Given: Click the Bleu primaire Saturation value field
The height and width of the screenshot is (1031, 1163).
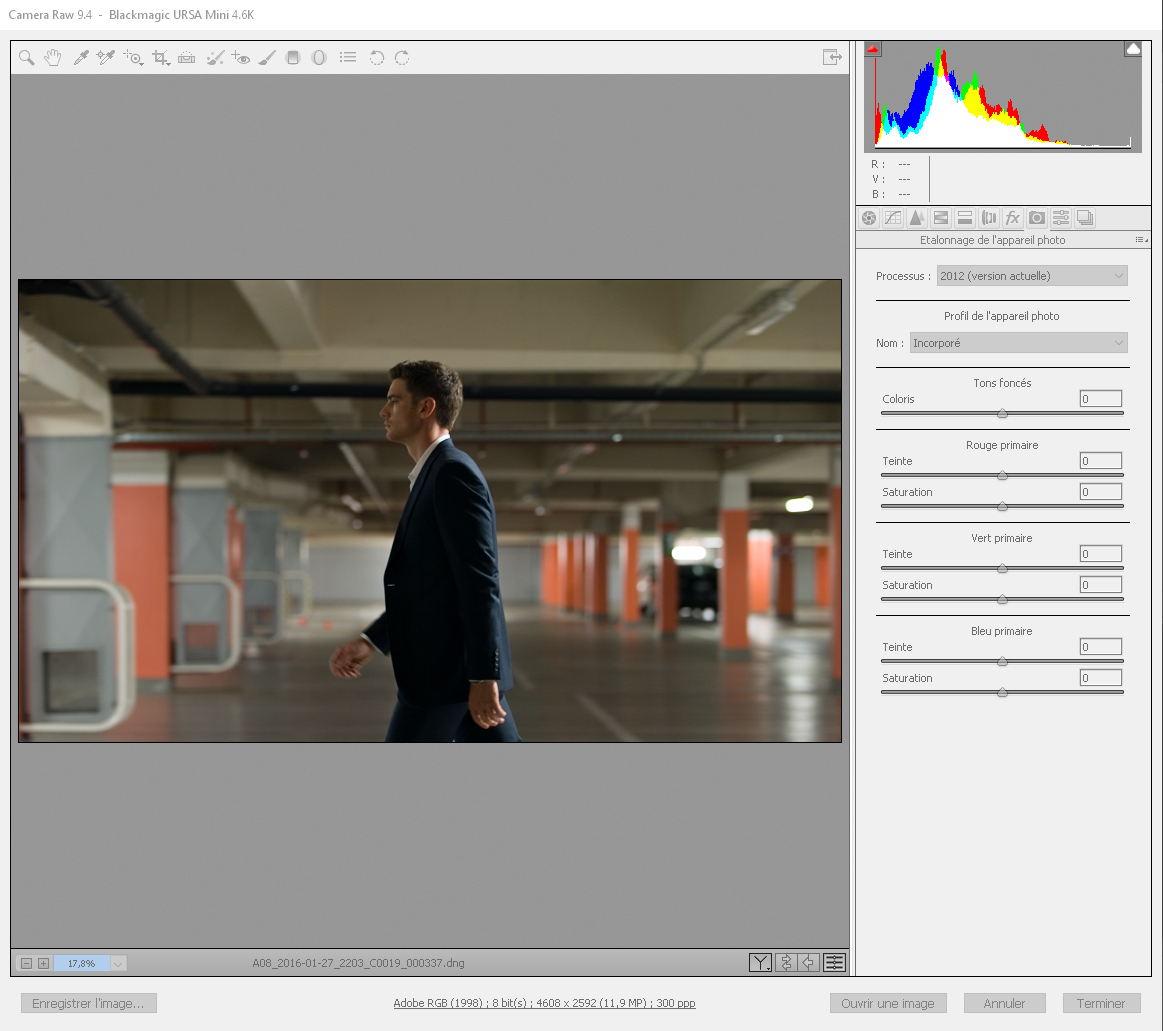Looking at the screenshot, I should (1101, 678).
